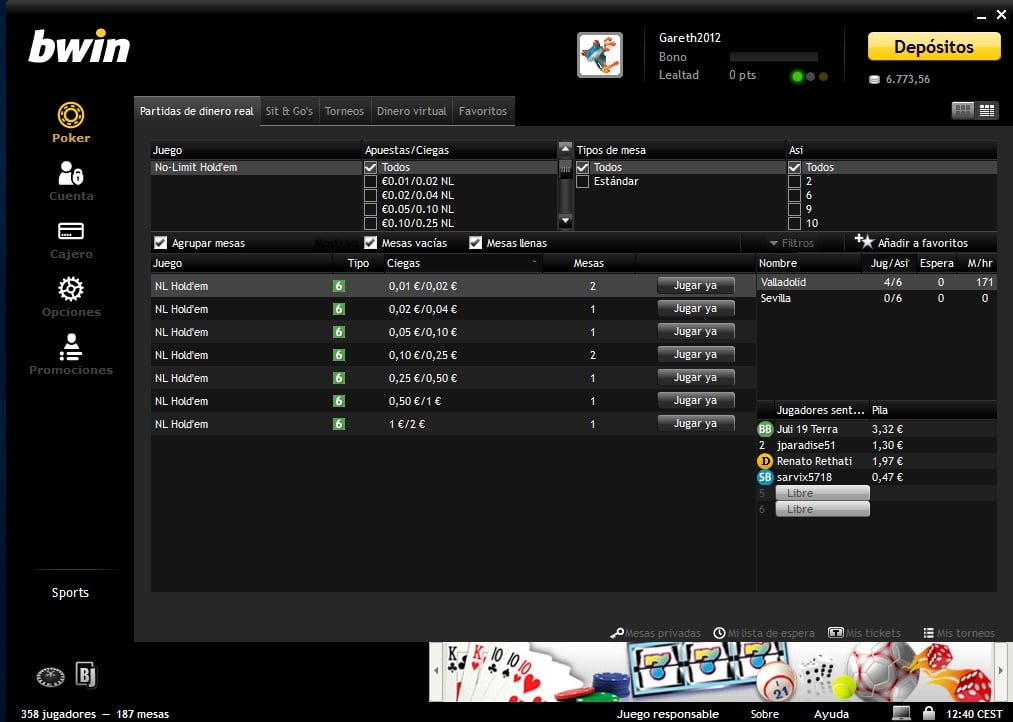Click the yellow Depósitos button

[x=934, y=46]
